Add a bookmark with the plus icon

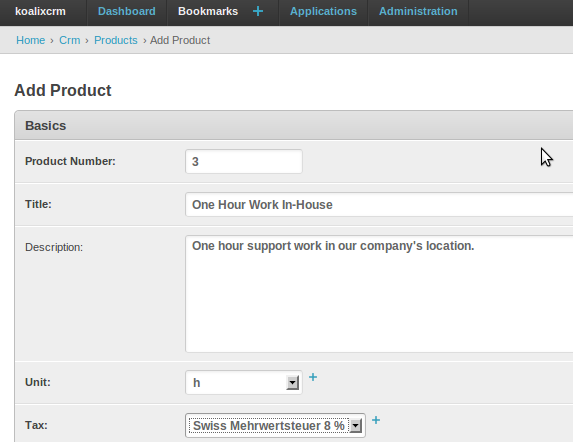coord(258,11)
